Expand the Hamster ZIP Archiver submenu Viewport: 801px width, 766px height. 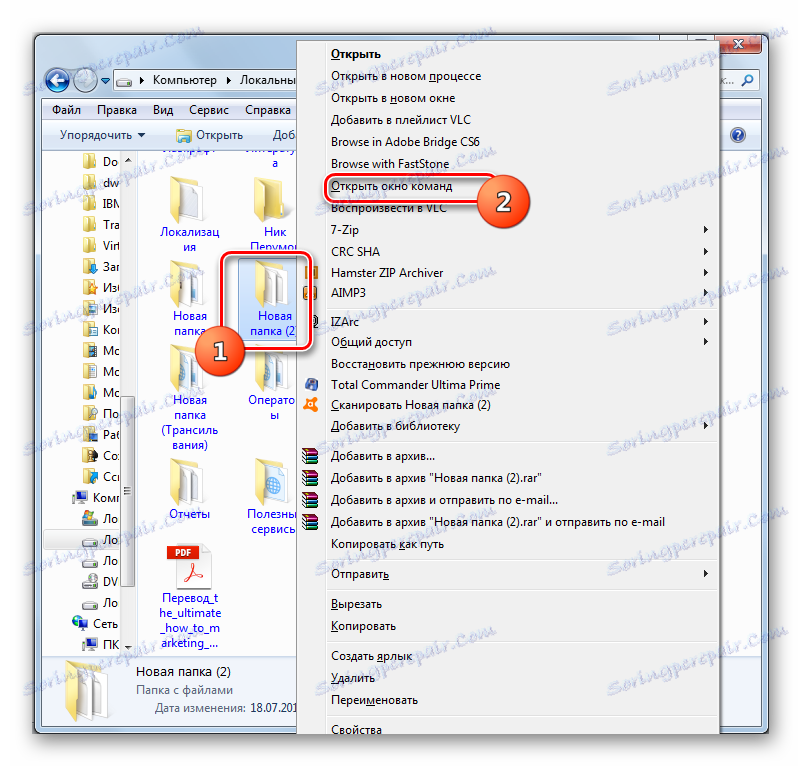[705, 272]
